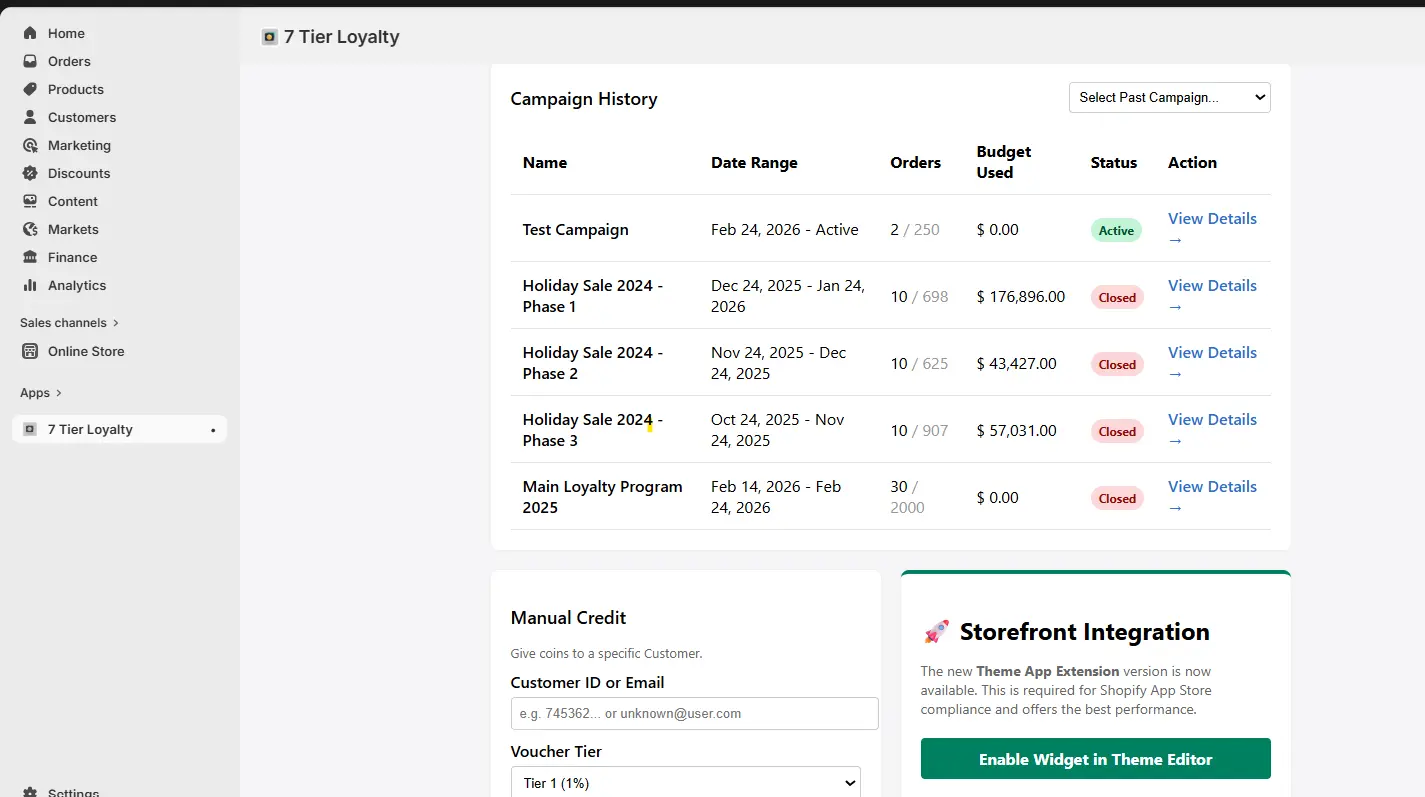Image resolution: width=1425 pixels, height=797 pixels.
Task: Click the Home icon in sidebar
Action: [30, 33]
